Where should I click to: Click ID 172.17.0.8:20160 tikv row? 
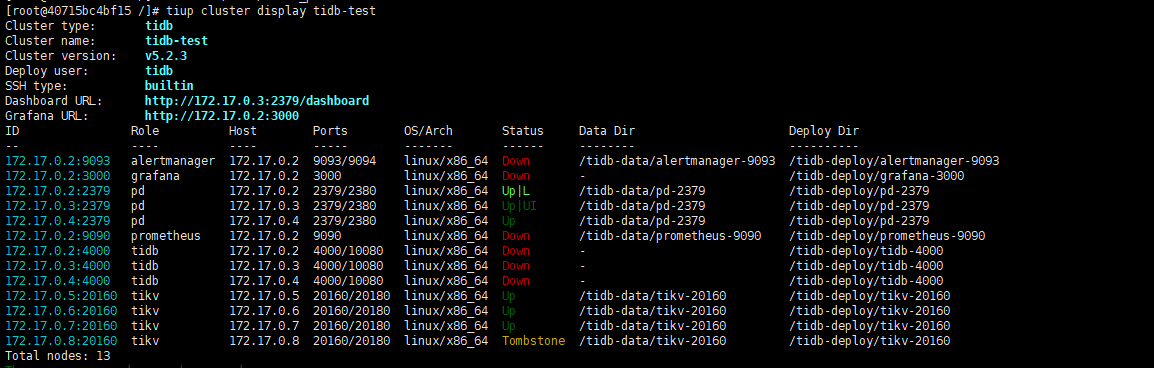[x=61, y=342]
